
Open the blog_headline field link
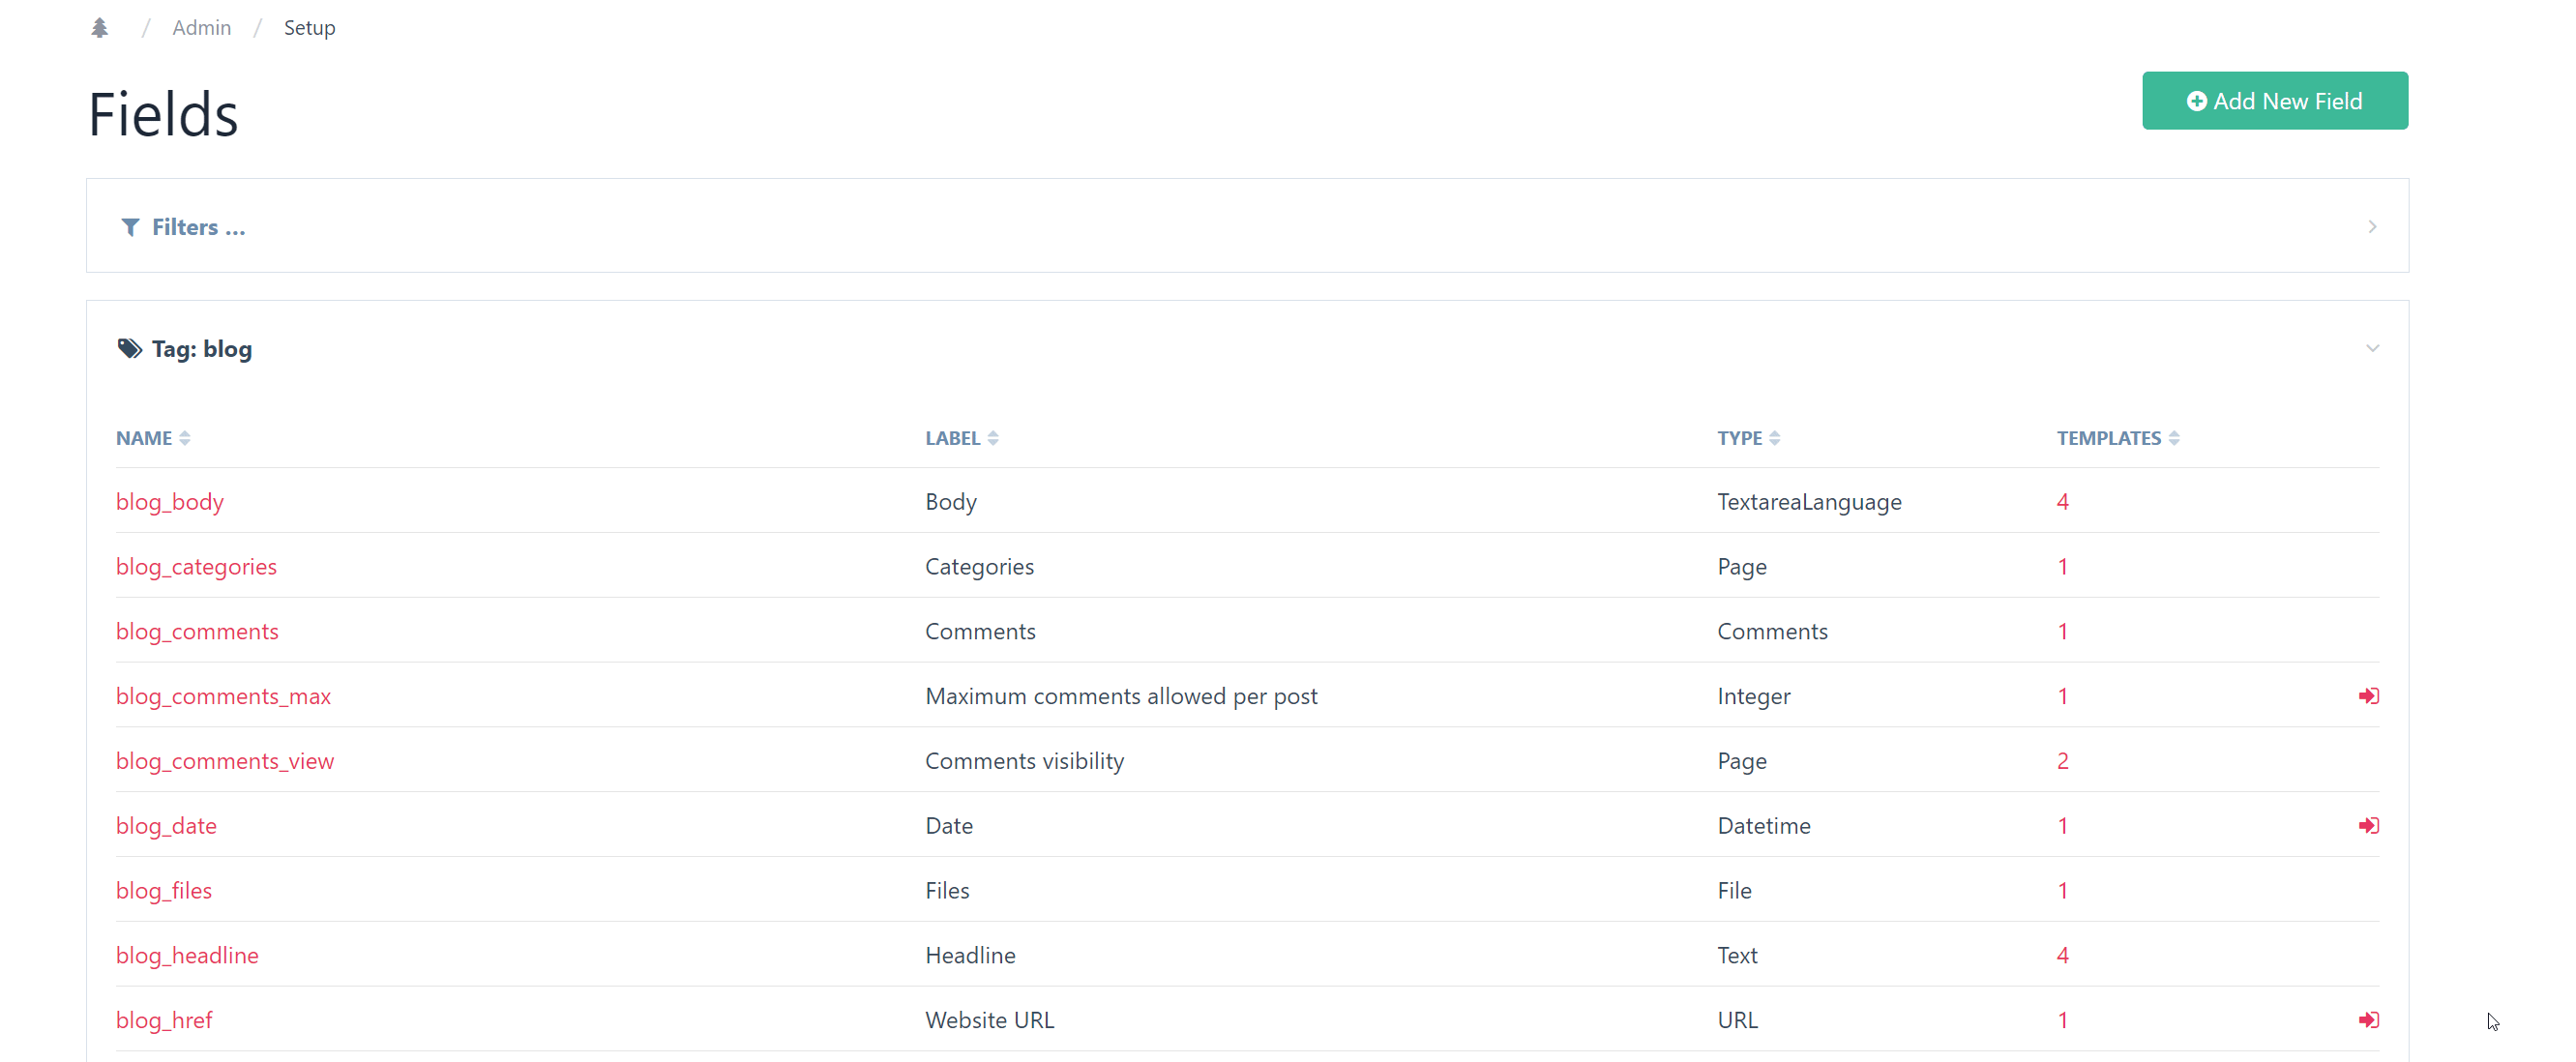187,955
